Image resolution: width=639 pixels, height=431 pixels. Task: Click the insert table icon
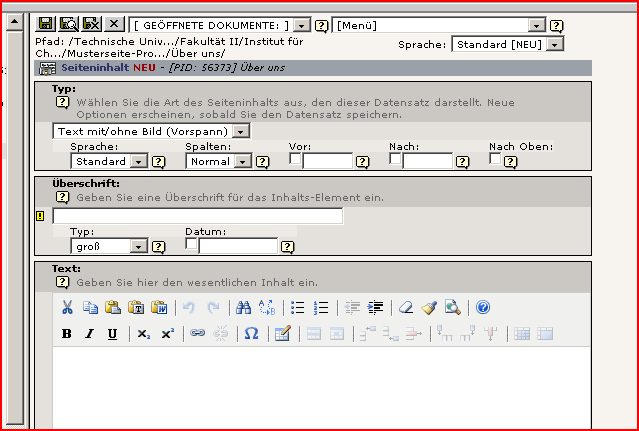(282, 334)
